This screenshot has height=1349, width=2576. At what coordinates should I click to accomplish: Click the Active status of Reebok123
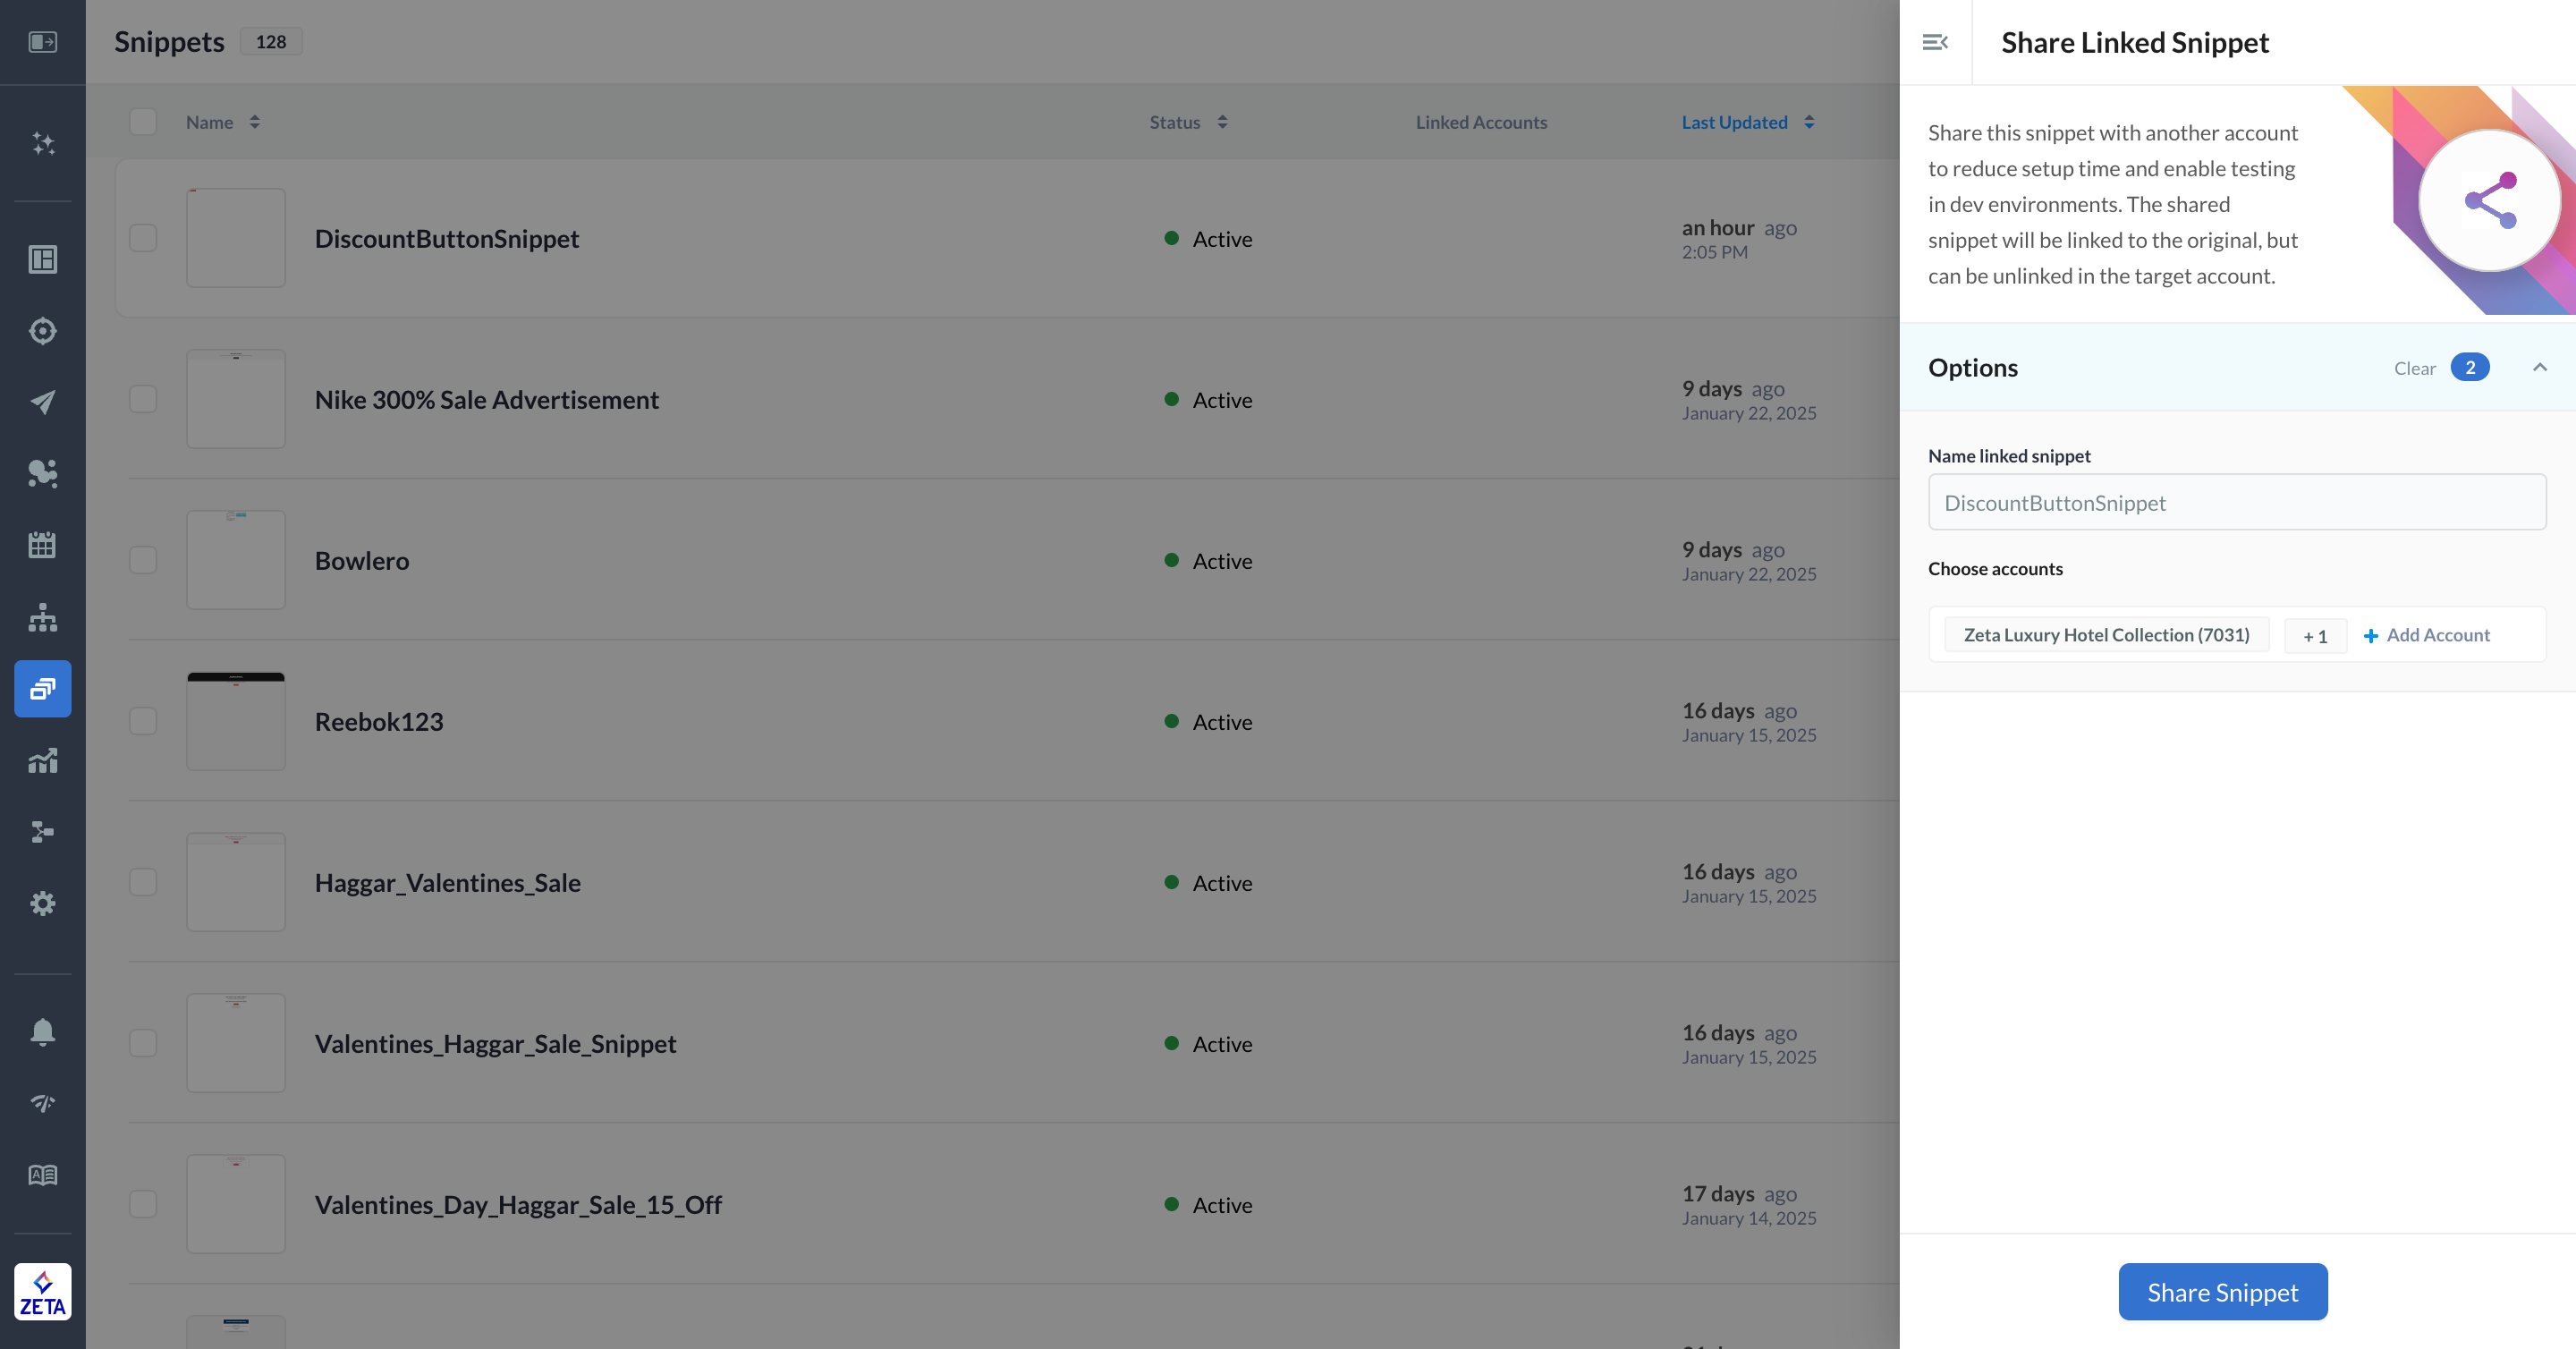[1209, 722]
